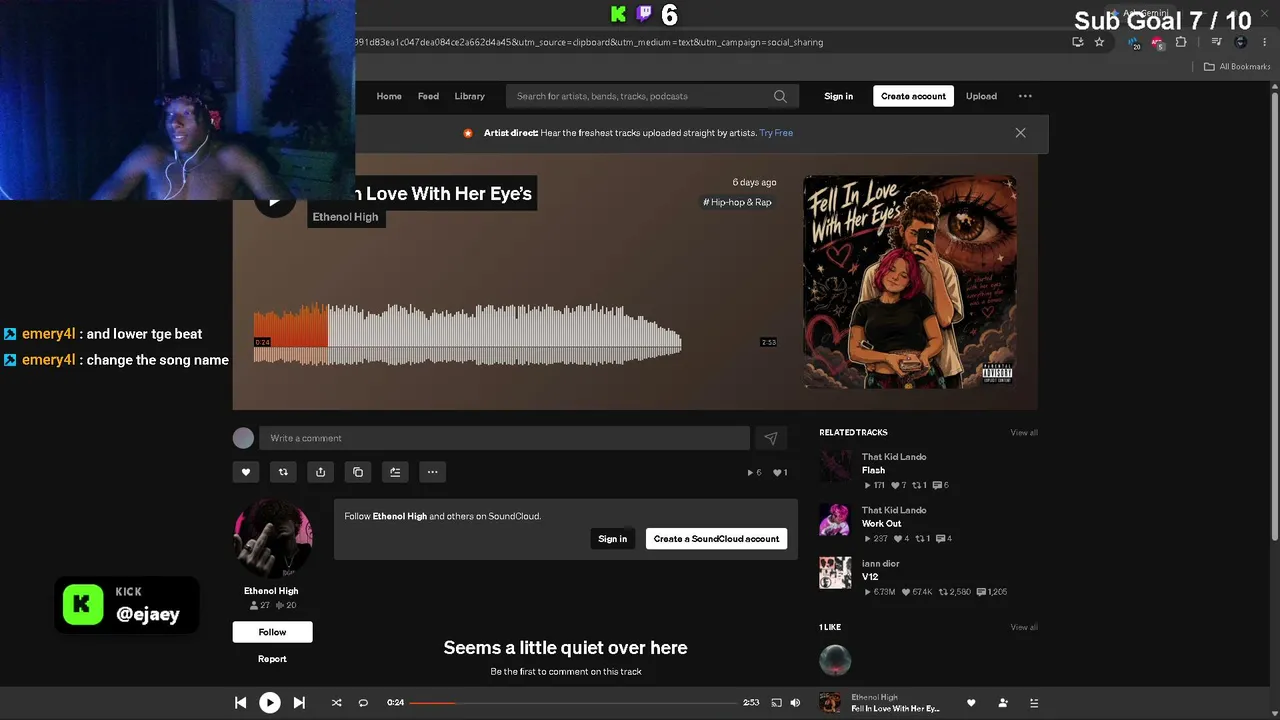This screenshot has width=1280, height=720.
Task: Add the track to Next up
Action: [x=395, y=472]
